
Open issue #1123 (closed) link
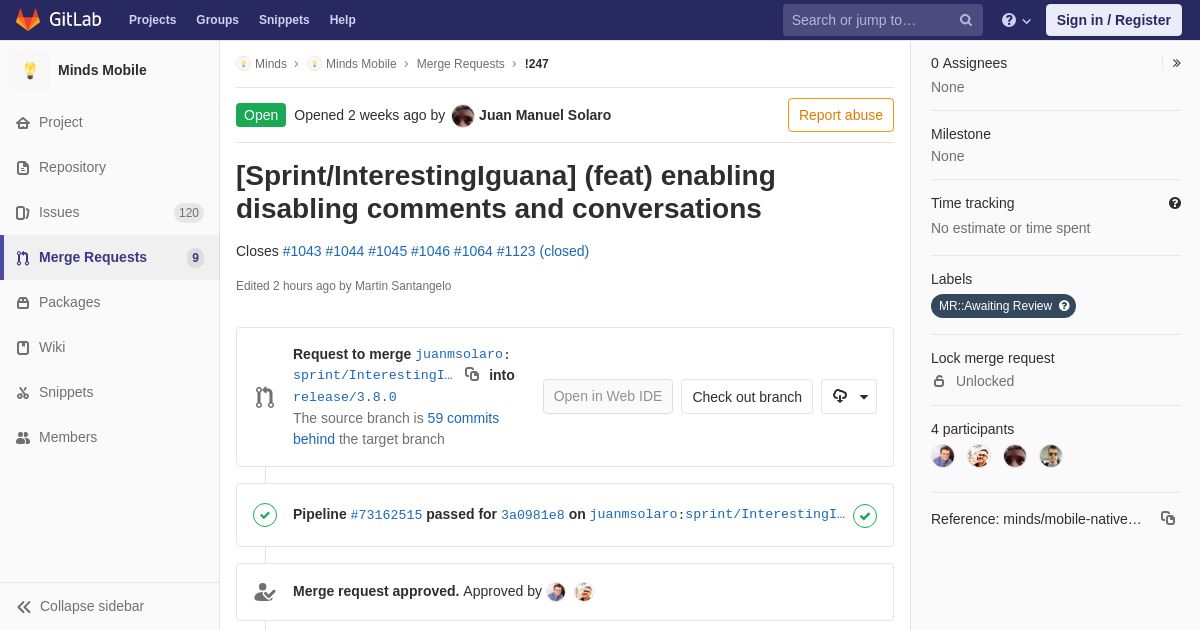point(543,251)
